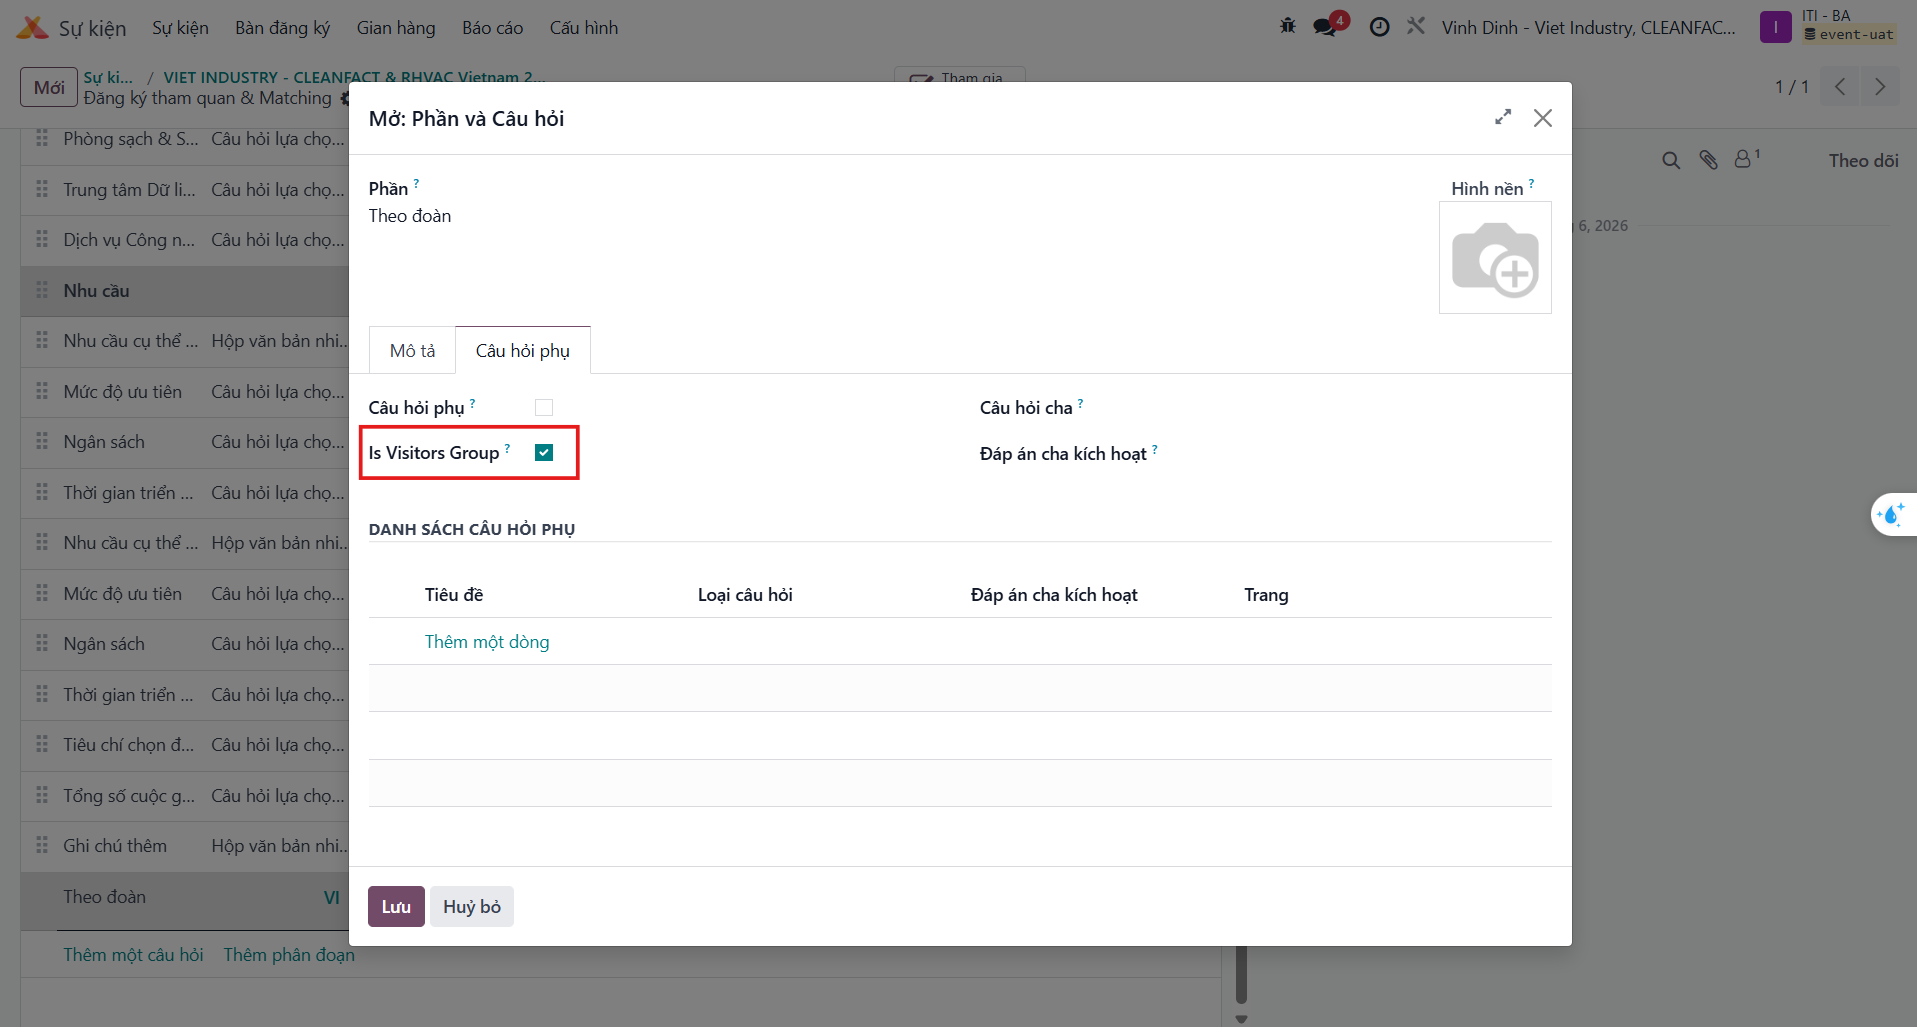Open the followers person icon
The width and height of the screenshot is (1917, 1027).
1745,159
